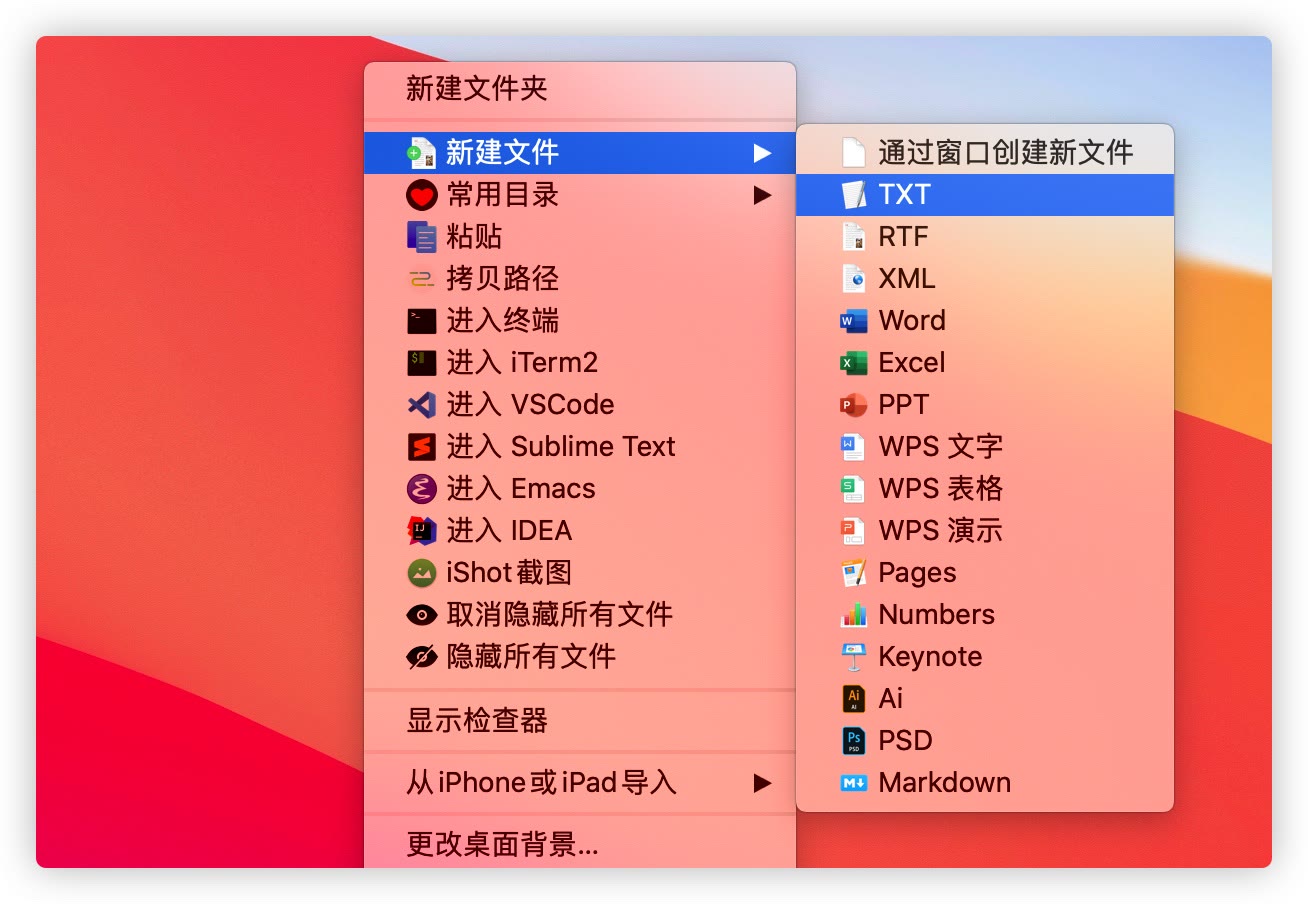This screenshot has width=1308, height=904.
Task: Click the WPS 表格 green spreadsheet icon
Action: 853,489
